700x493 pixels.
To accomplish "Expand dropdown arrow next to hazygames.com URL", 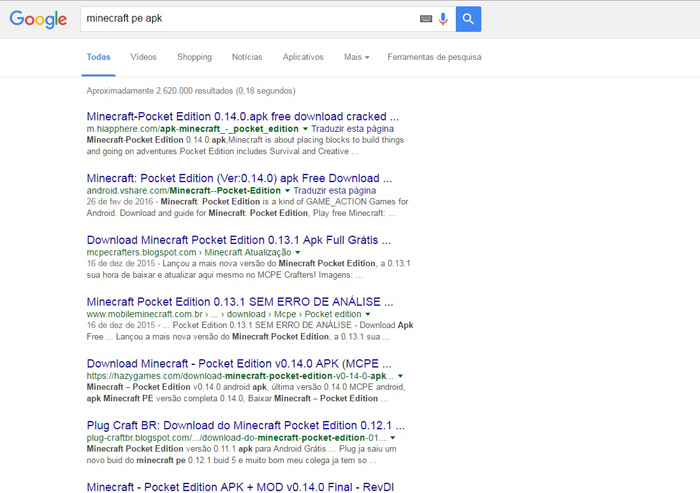I will coord(400,376).
